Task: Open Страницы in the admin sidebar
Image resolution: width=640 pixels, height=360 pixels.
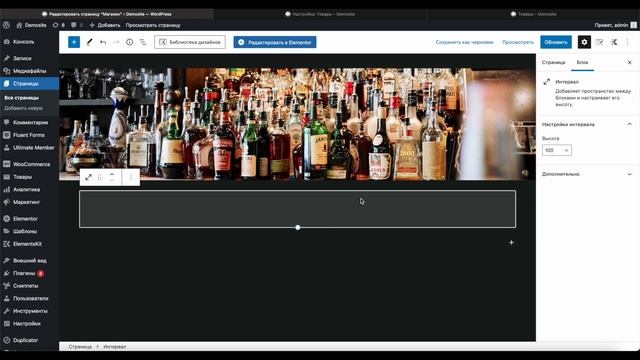Action: [29, 84]
